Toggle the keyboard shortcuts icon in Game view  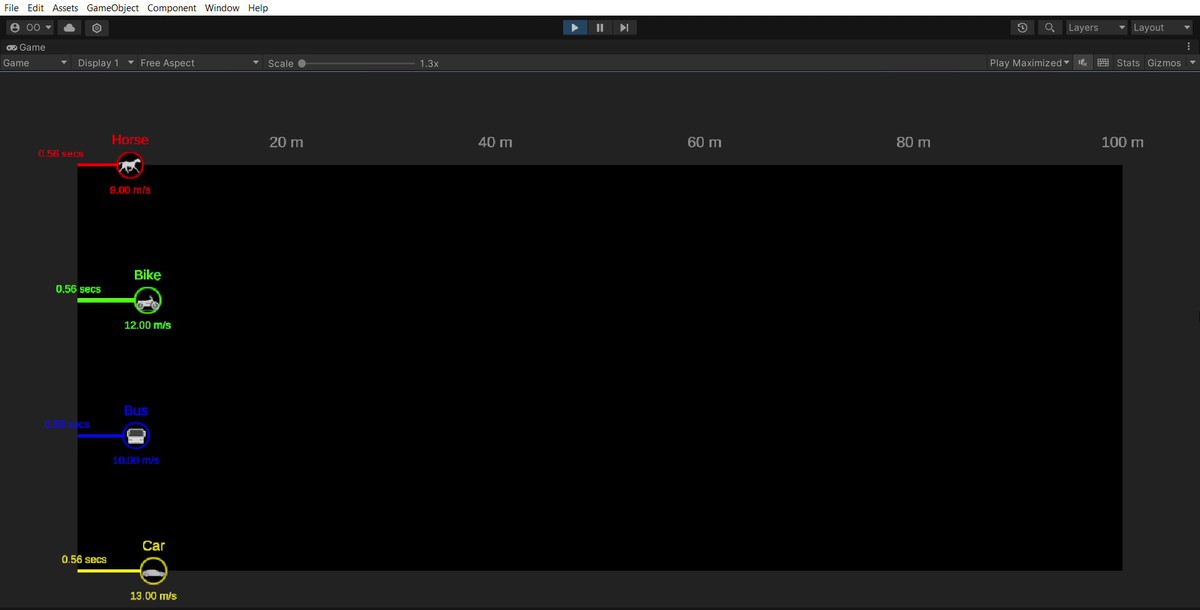[x=1103, y=63]
